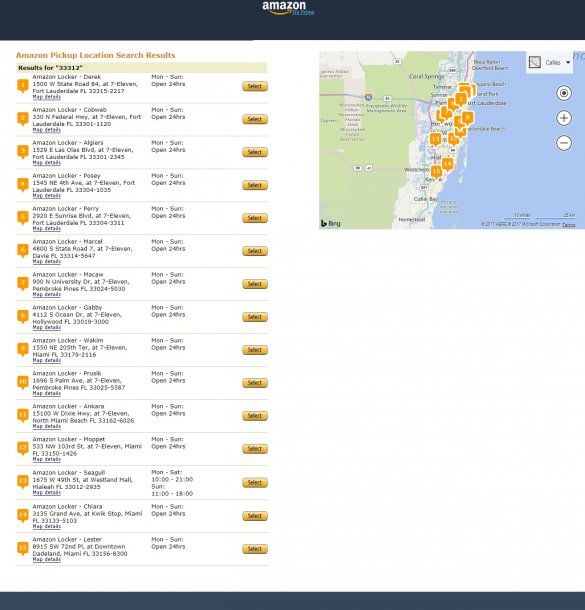
Task: Open Map details for Locker Perry
Action: tap(47, 229)
